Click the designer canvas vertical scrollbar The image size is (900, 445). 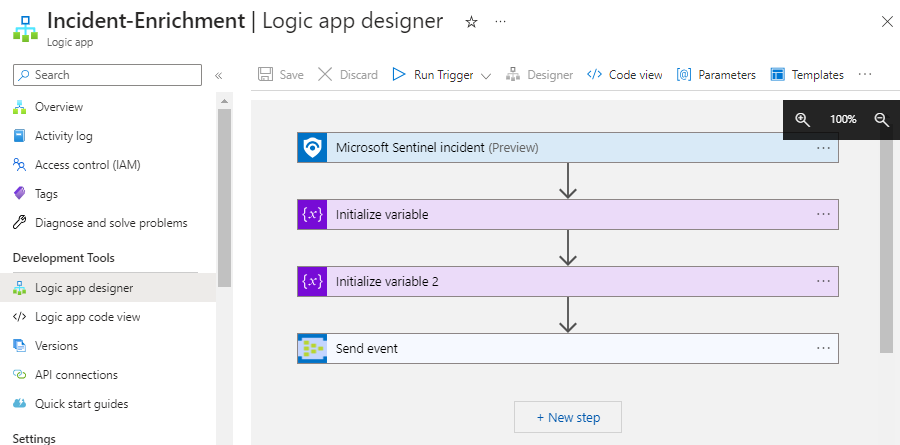tap(886, 246)
